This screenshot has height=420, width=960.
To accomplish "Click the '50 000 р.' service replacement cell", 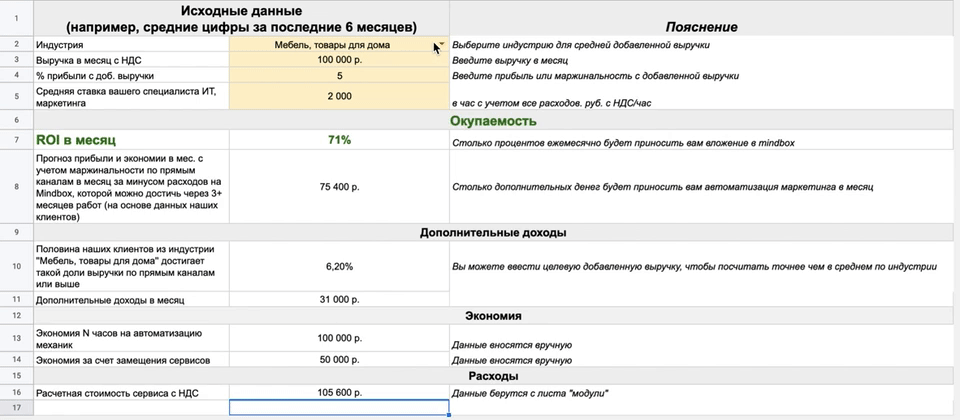I will click(339, 360).
